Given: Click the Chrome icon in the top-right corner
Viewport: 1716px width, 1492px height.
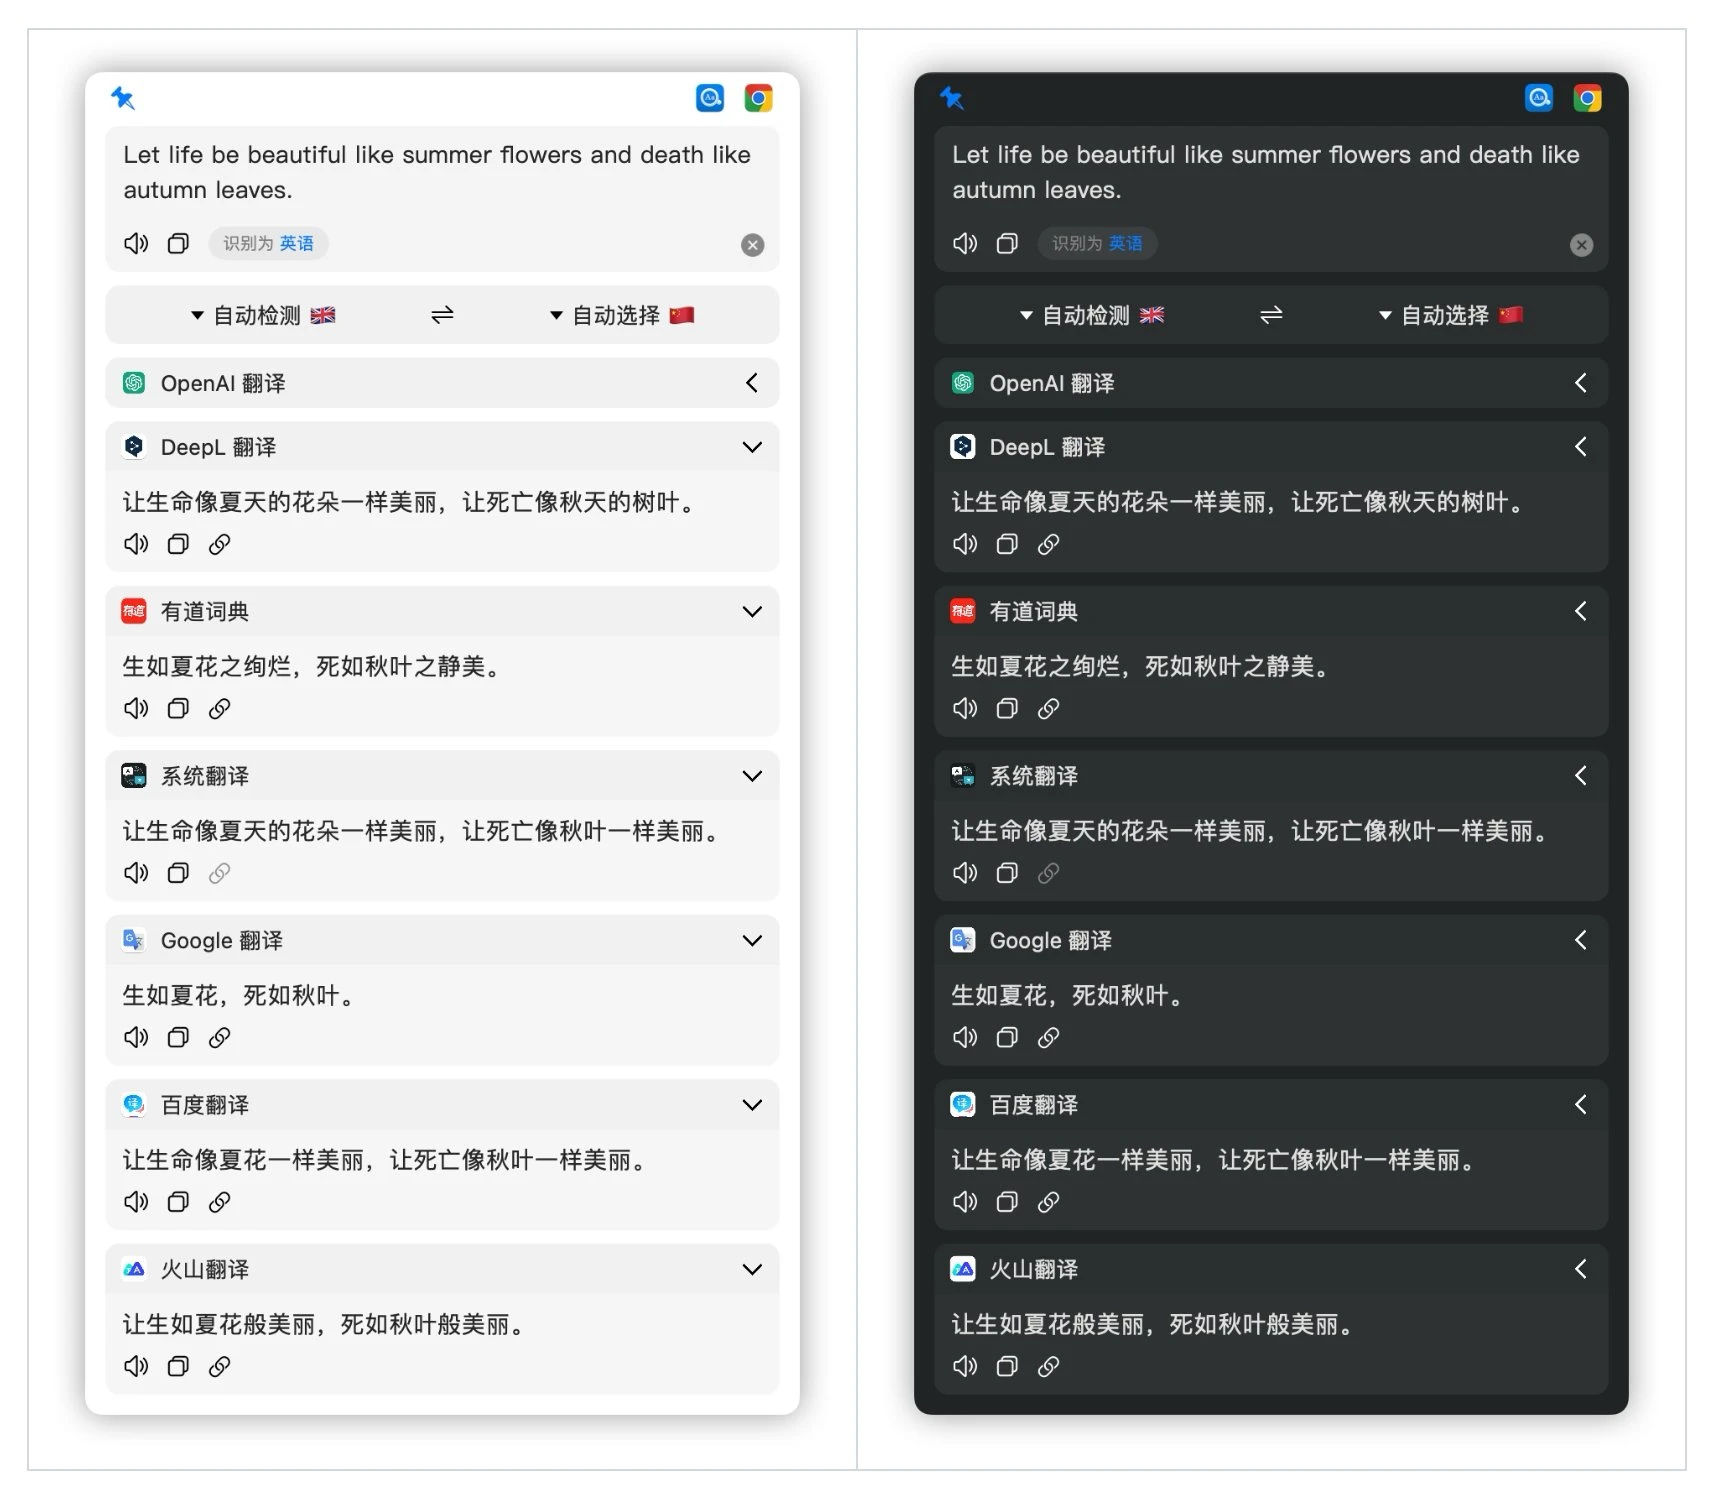Looking at the screenshot, I should click(760, 97).
